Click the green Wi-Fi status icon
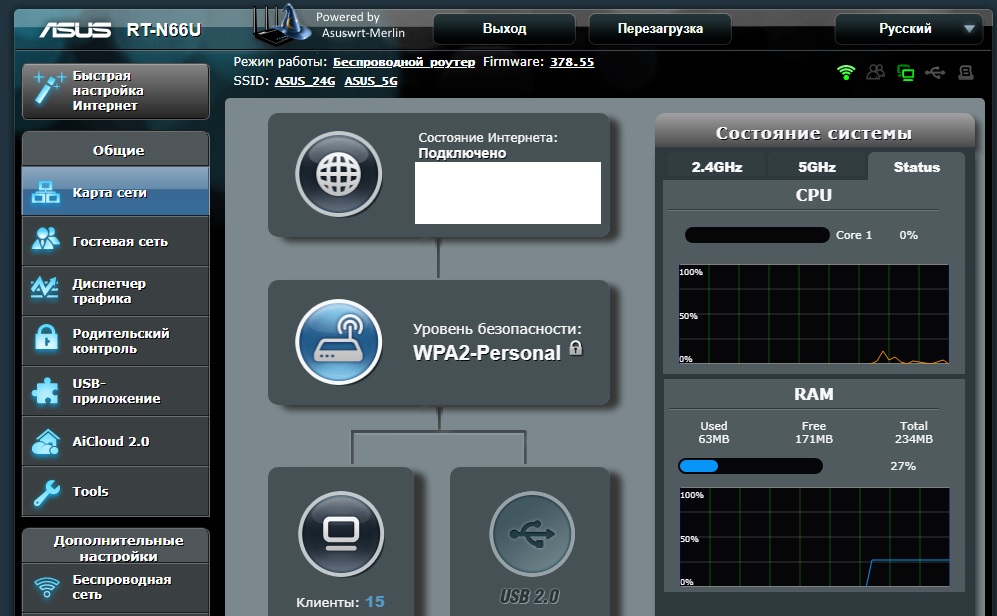997x616 pixels. tap(846, 72)
